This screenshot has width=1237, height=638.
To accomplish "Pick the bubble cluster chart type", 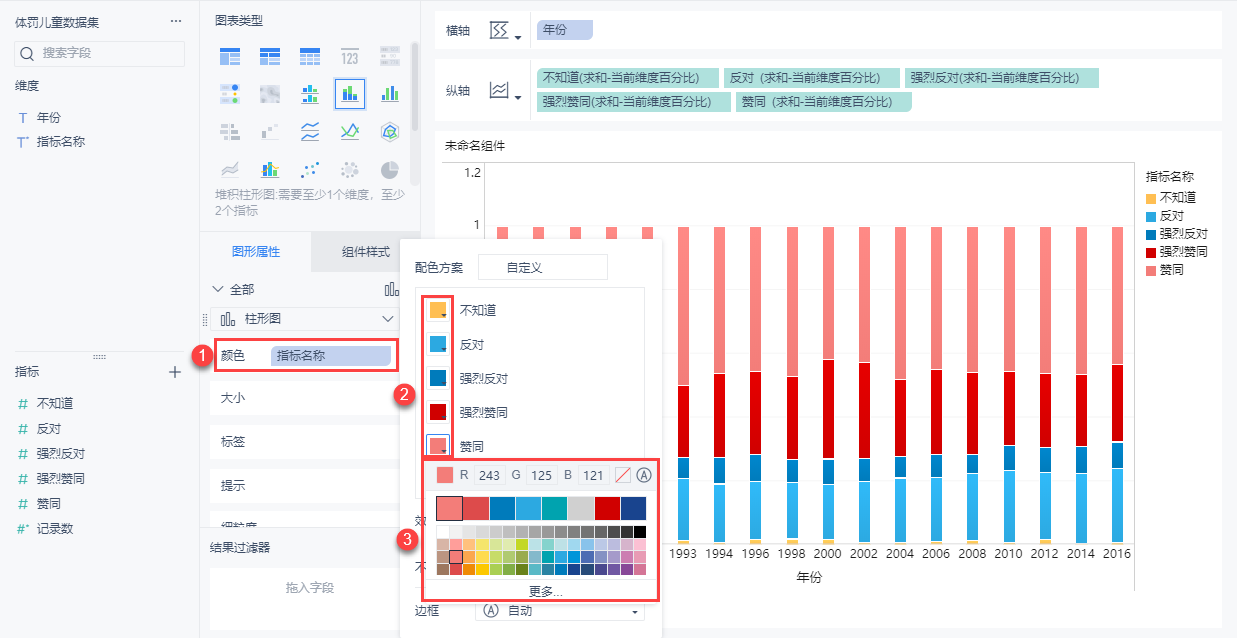I will pyautogui.click(x=350, y=169).
